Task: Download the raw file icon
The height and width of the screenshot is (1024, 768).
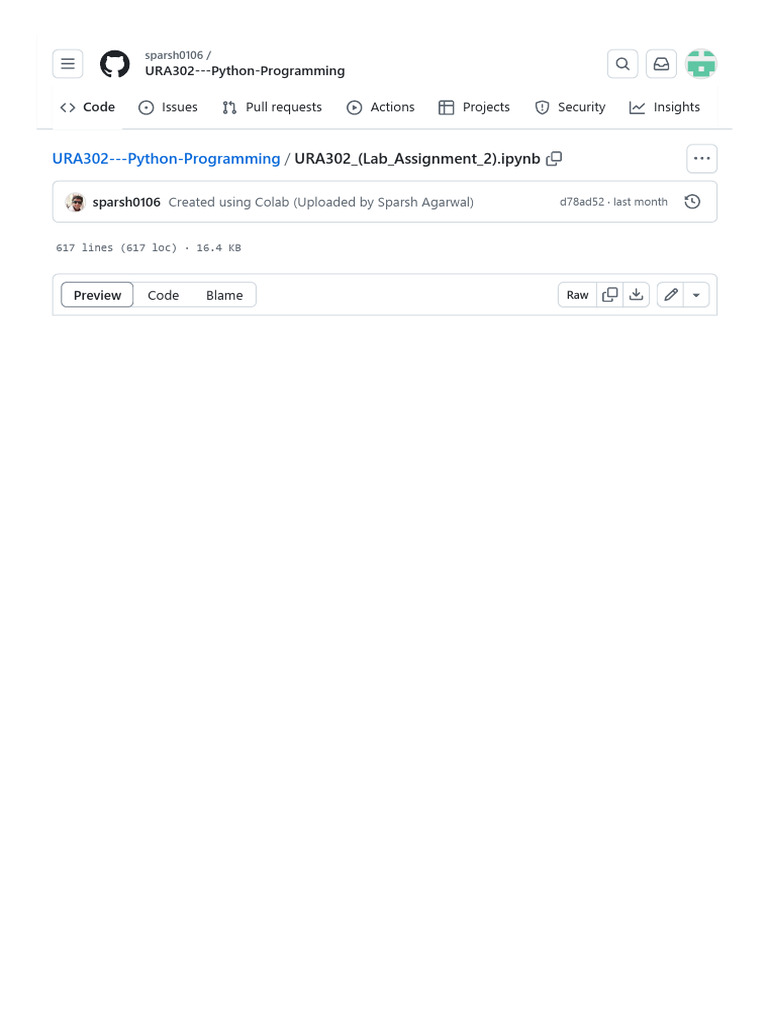Action: (x=636, y=295)
